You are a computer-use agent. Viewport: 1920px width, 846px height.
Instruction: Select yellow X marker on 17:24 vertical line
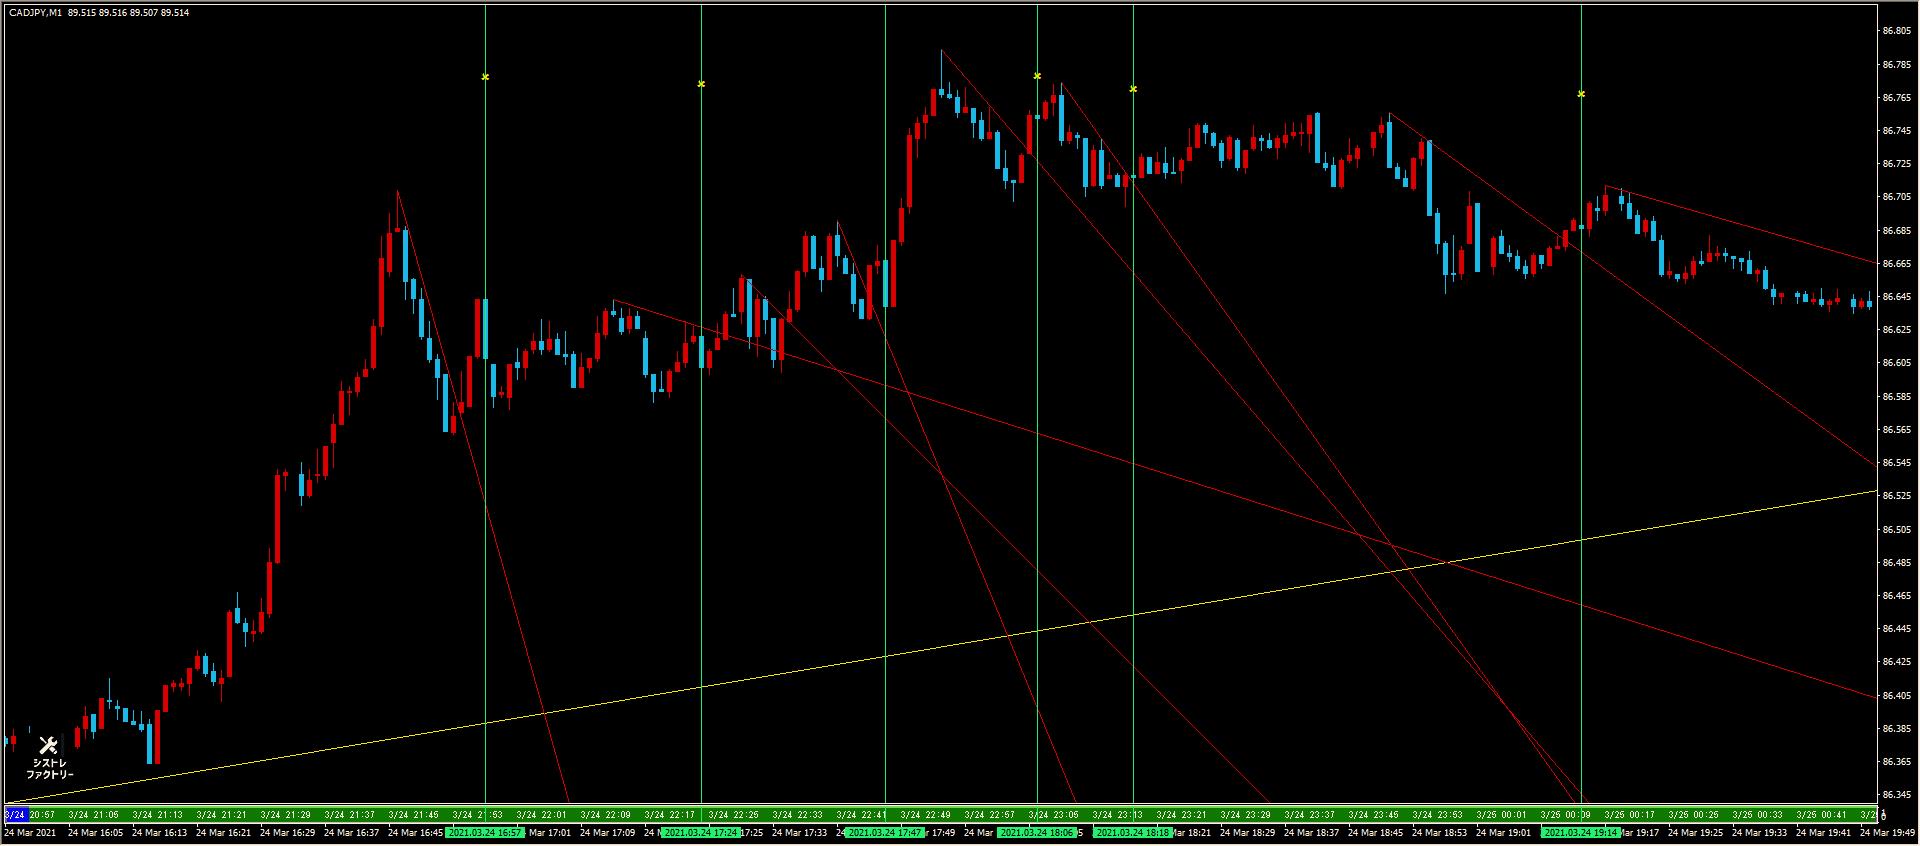pyautogui.click(x=701, y=84)
